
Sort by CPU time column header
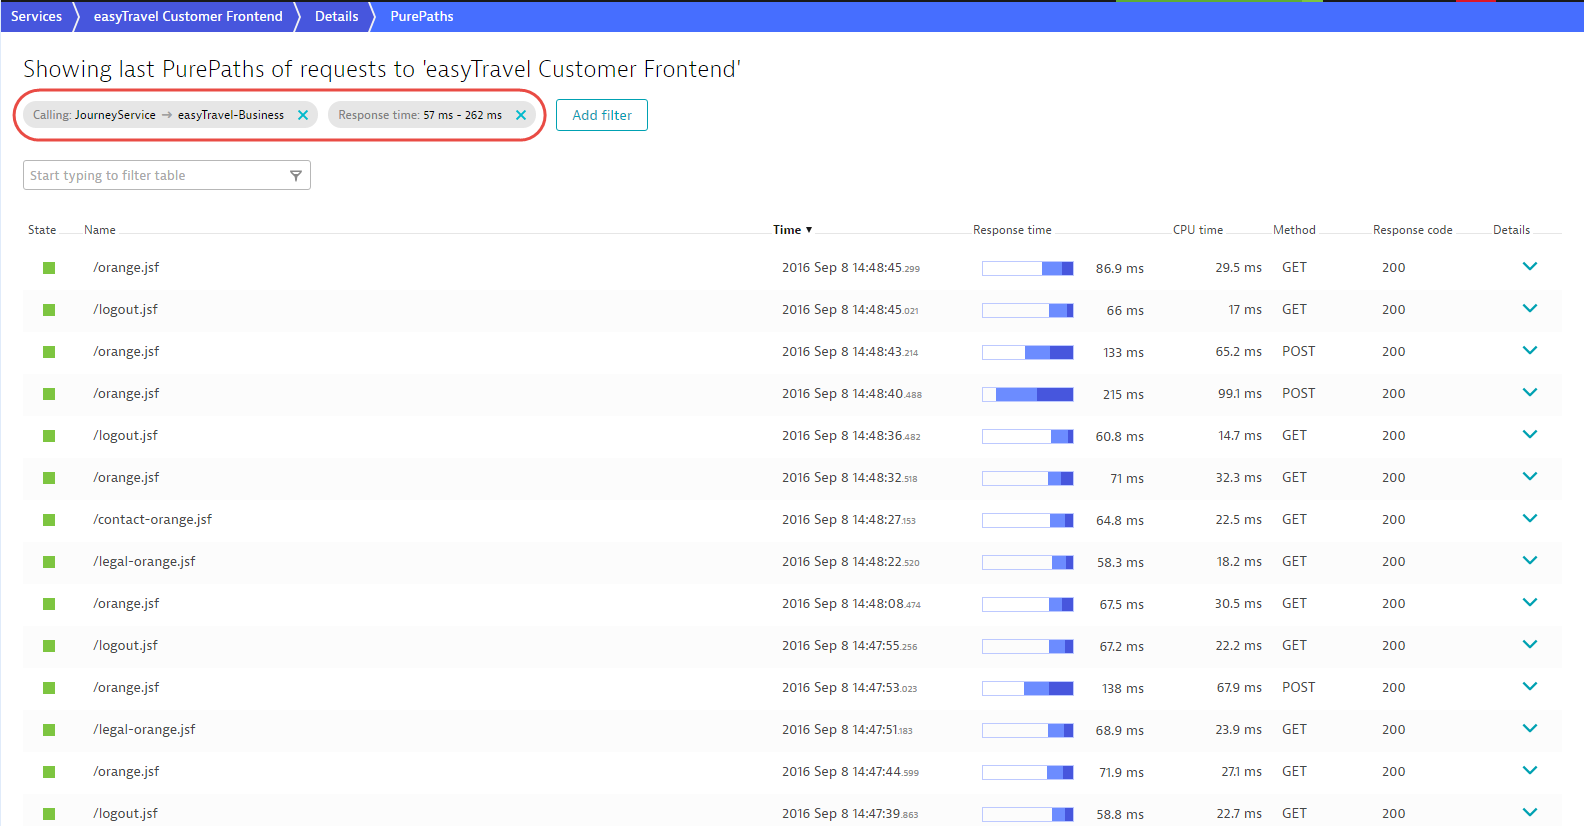1198,230
